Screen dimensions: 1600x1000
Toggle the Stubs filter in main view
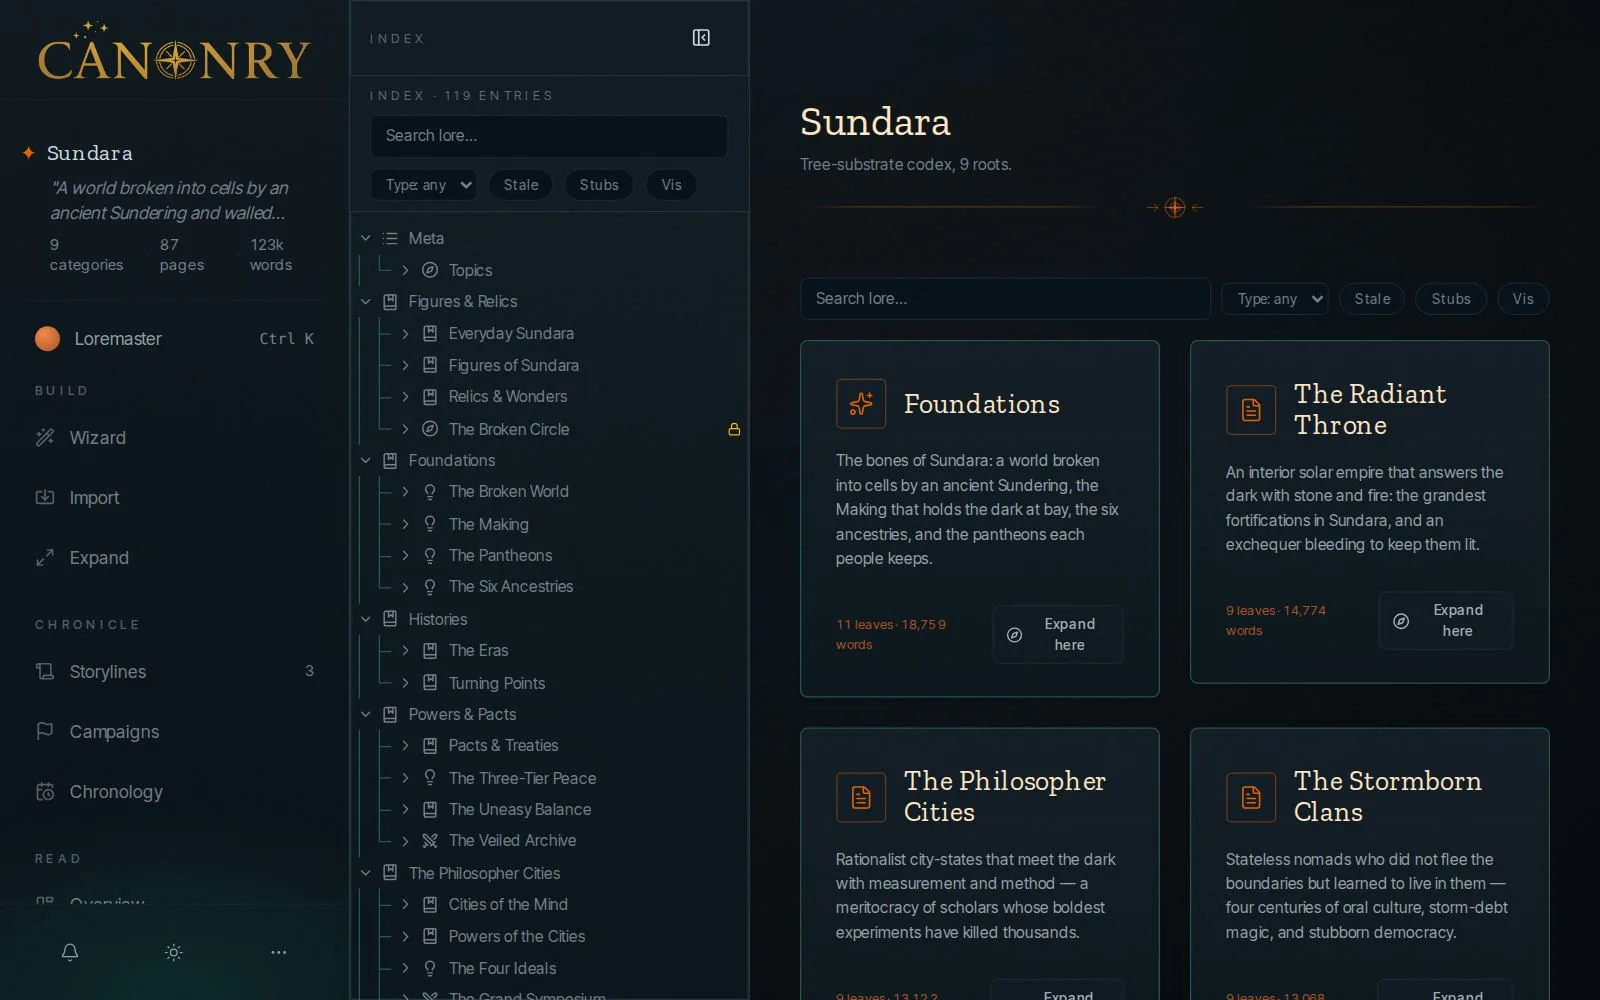[x=1451, y=299]
